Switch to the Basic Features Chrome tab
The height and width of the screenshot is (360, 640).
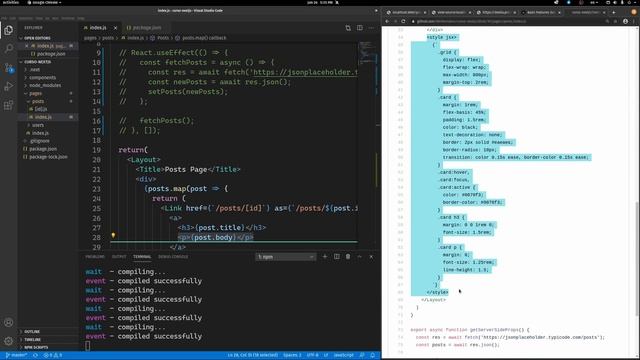click(540, 12)
